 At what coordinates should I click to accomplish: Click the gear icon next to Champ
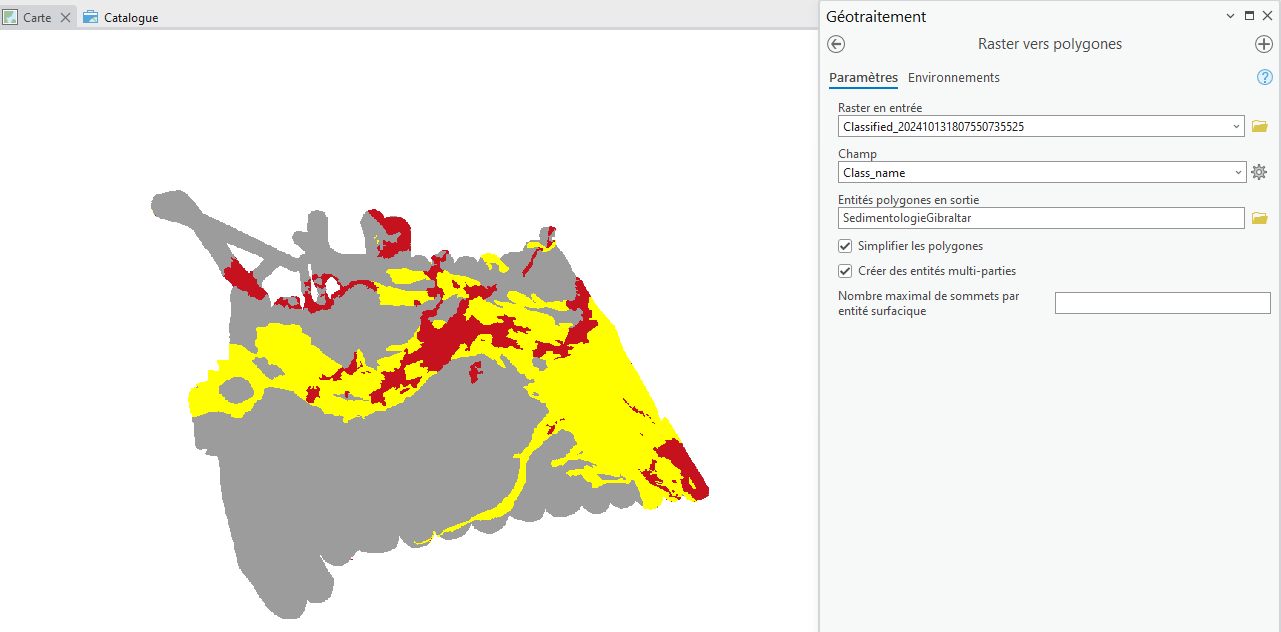pyautogui.click(x=1259, y=172)
